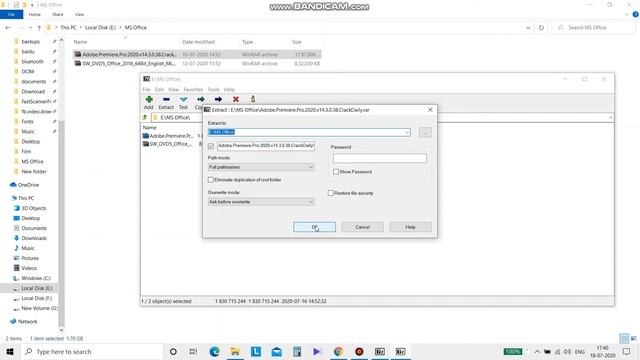Click the volume icon in system tray
The height and width of the screenshot is (360, 640).
coord(567,351)
